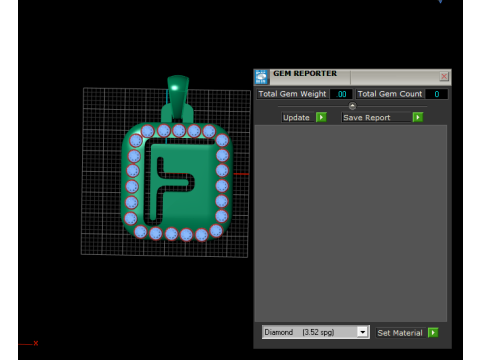The height and width of the screenshot is (360, 480).
Task: Click the green arrow next to Update
Action: (x=321, y=117)
